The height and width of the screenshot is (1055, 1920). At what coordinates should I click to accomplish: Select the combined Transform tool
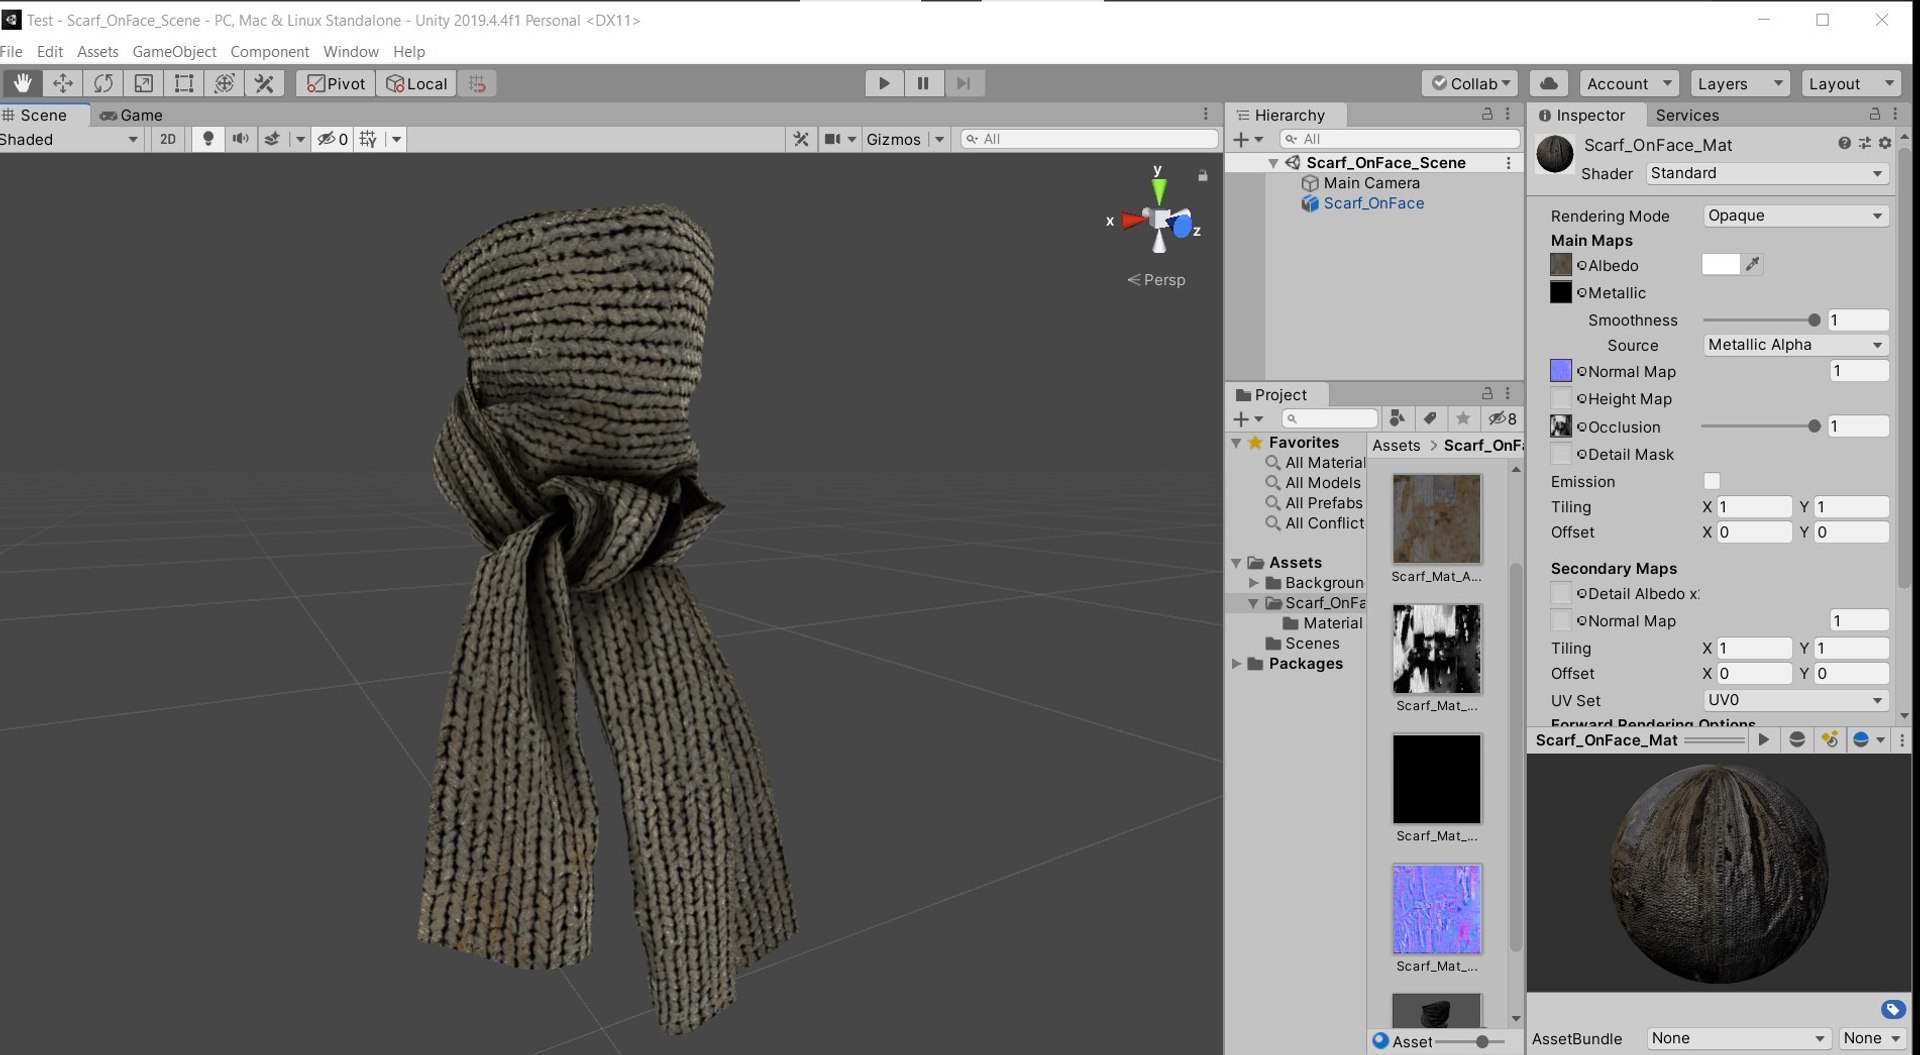pyautogui.click(x=224, y=83)
